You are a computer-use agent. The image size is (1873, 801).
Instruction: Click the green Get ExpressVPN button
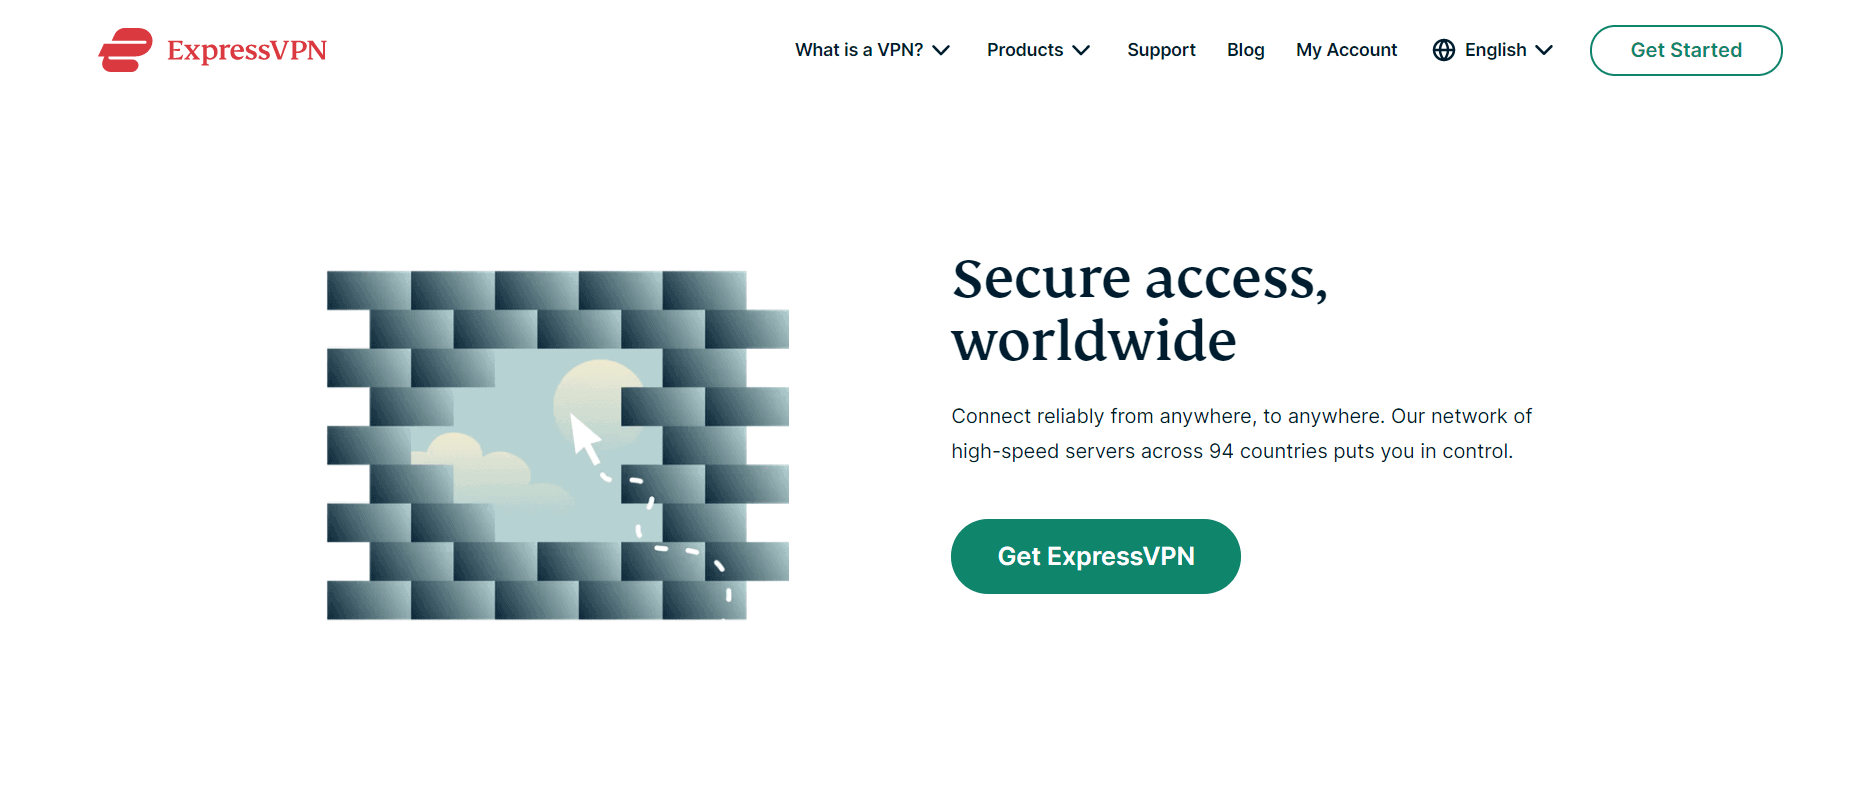click(1096, 556)
